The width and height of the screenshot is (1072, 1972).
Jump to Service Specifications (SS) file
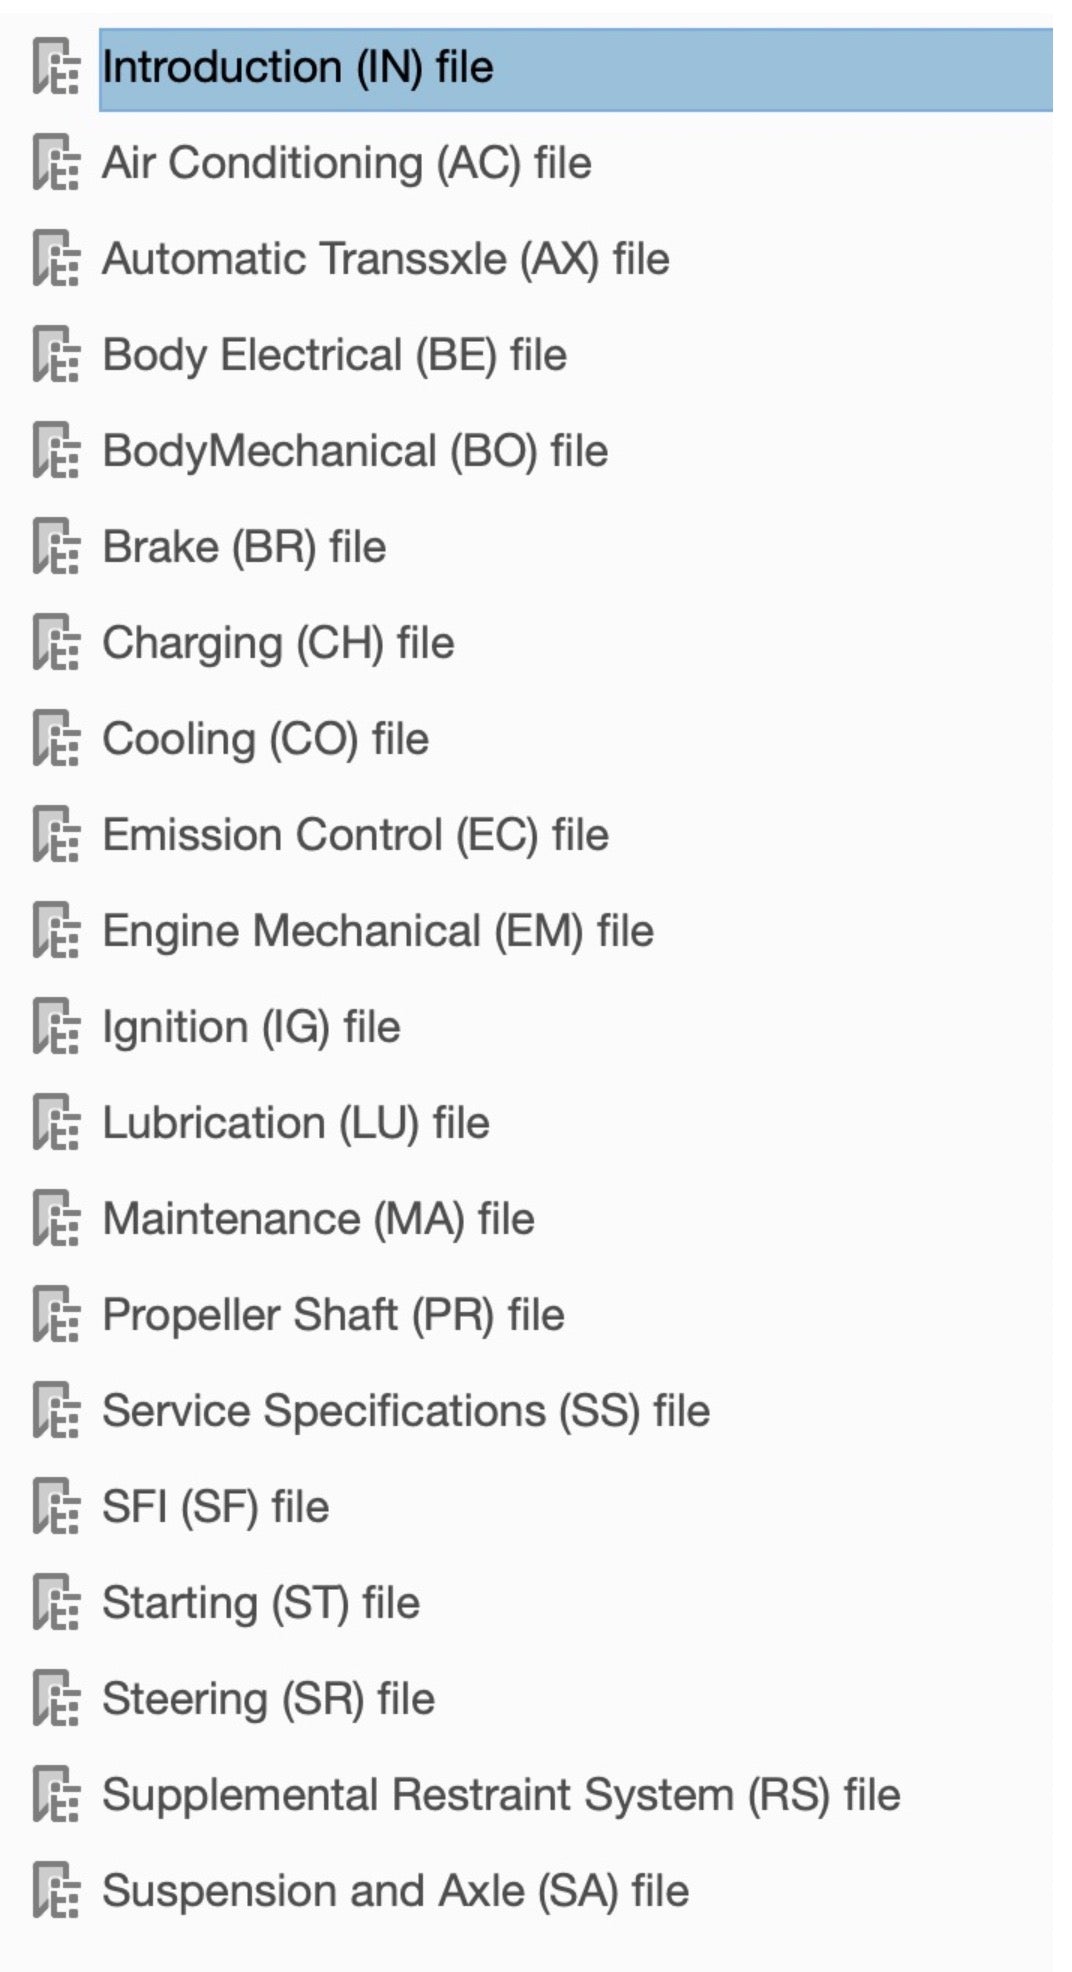pos(406,1412)
